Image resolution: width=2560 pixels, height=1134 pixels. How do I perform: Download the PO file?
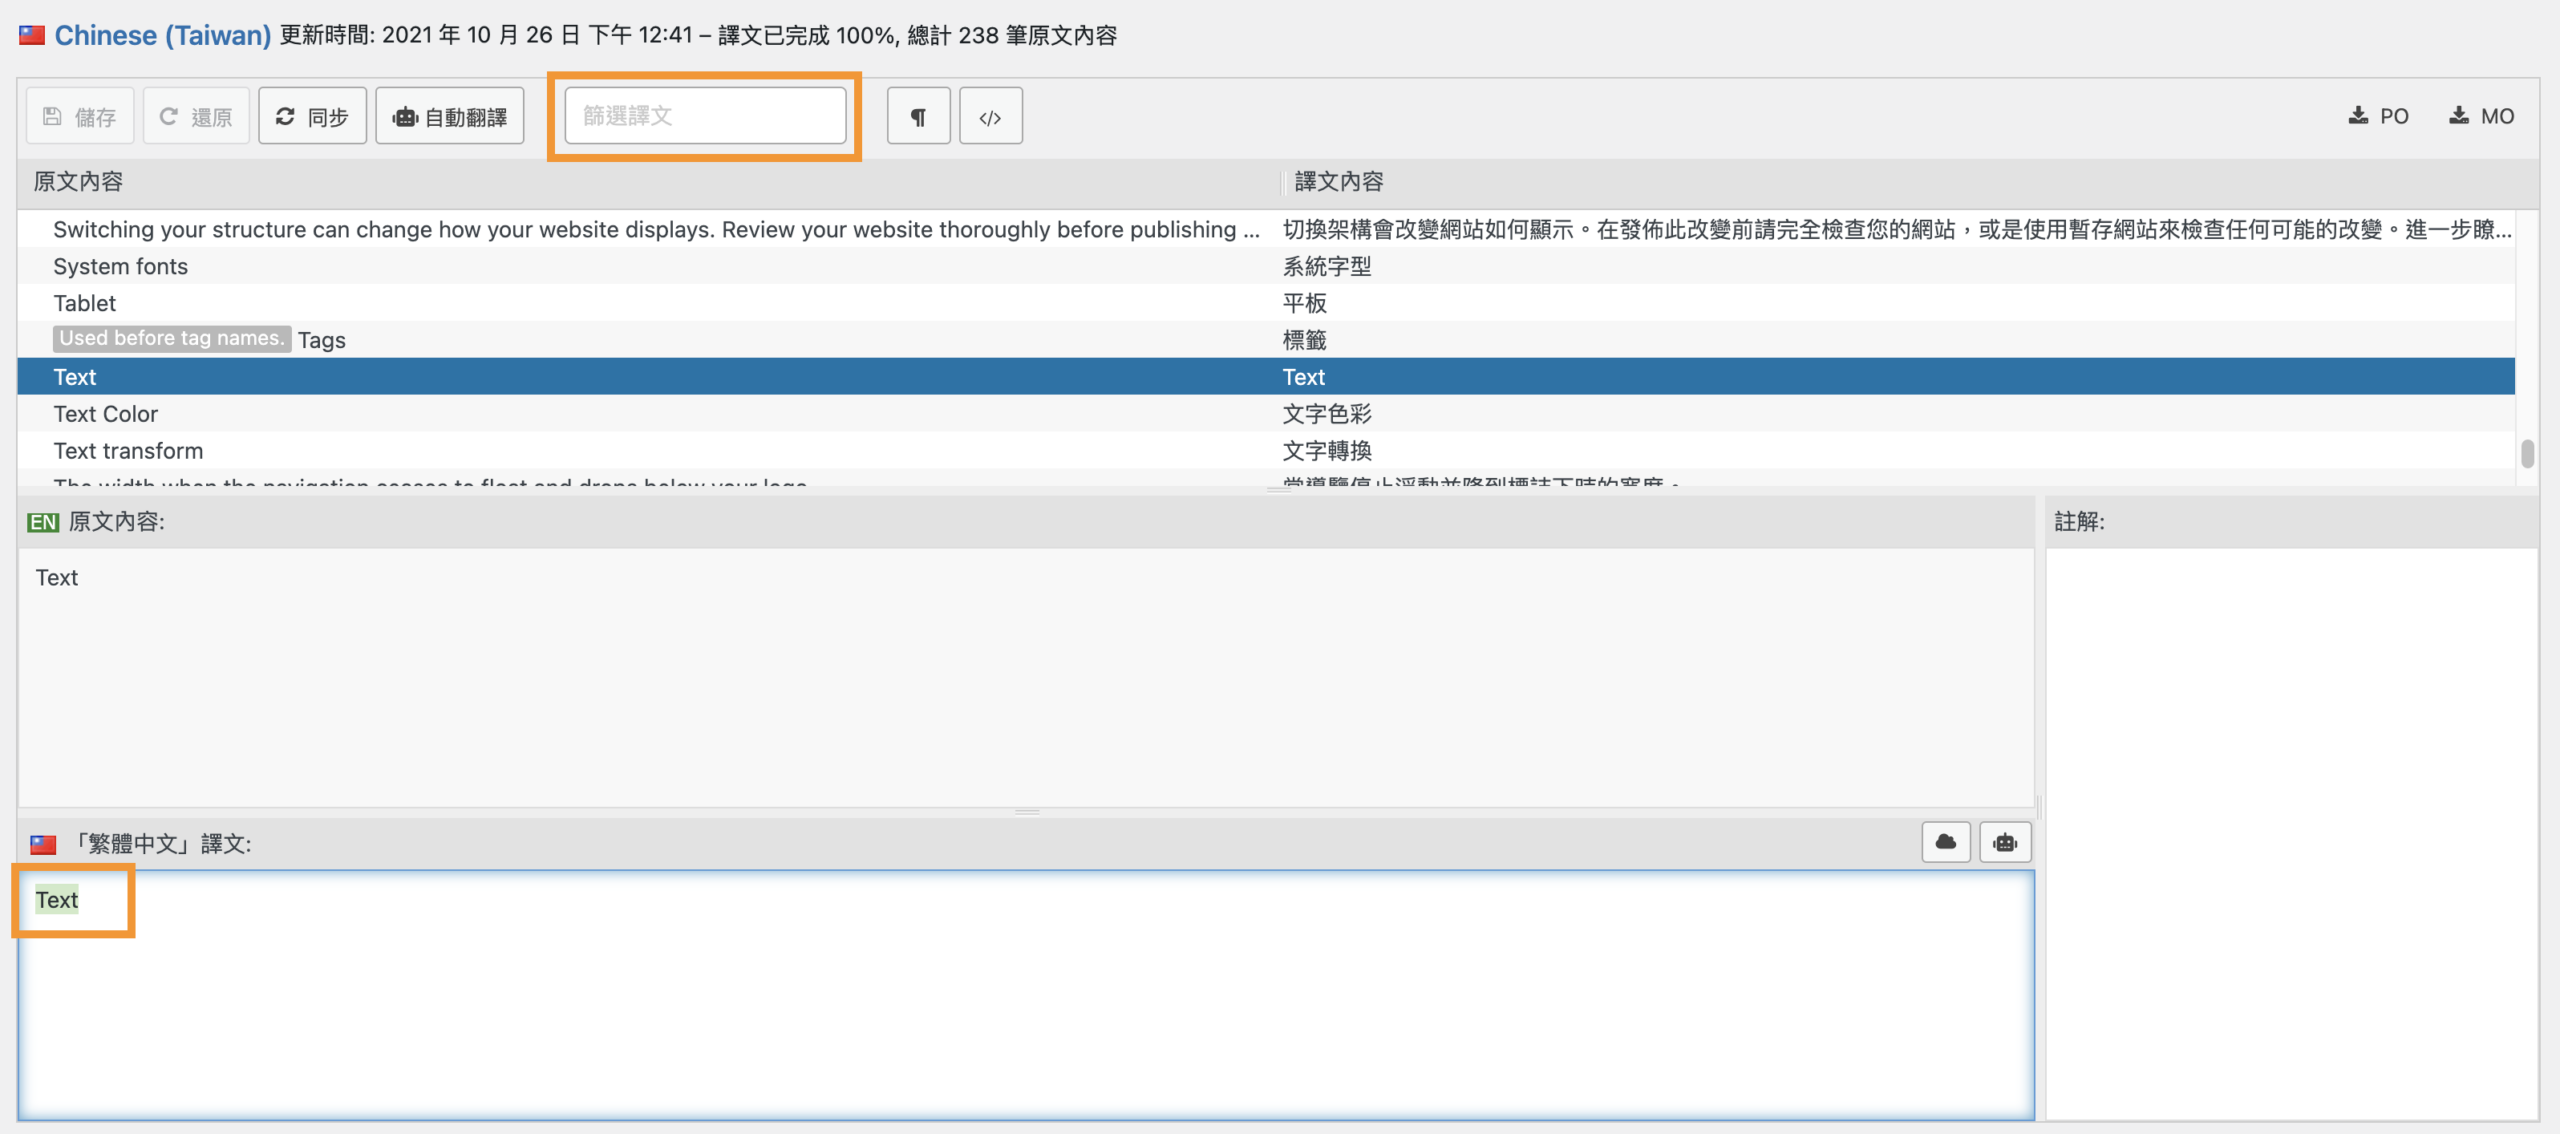pos(2378,116)
